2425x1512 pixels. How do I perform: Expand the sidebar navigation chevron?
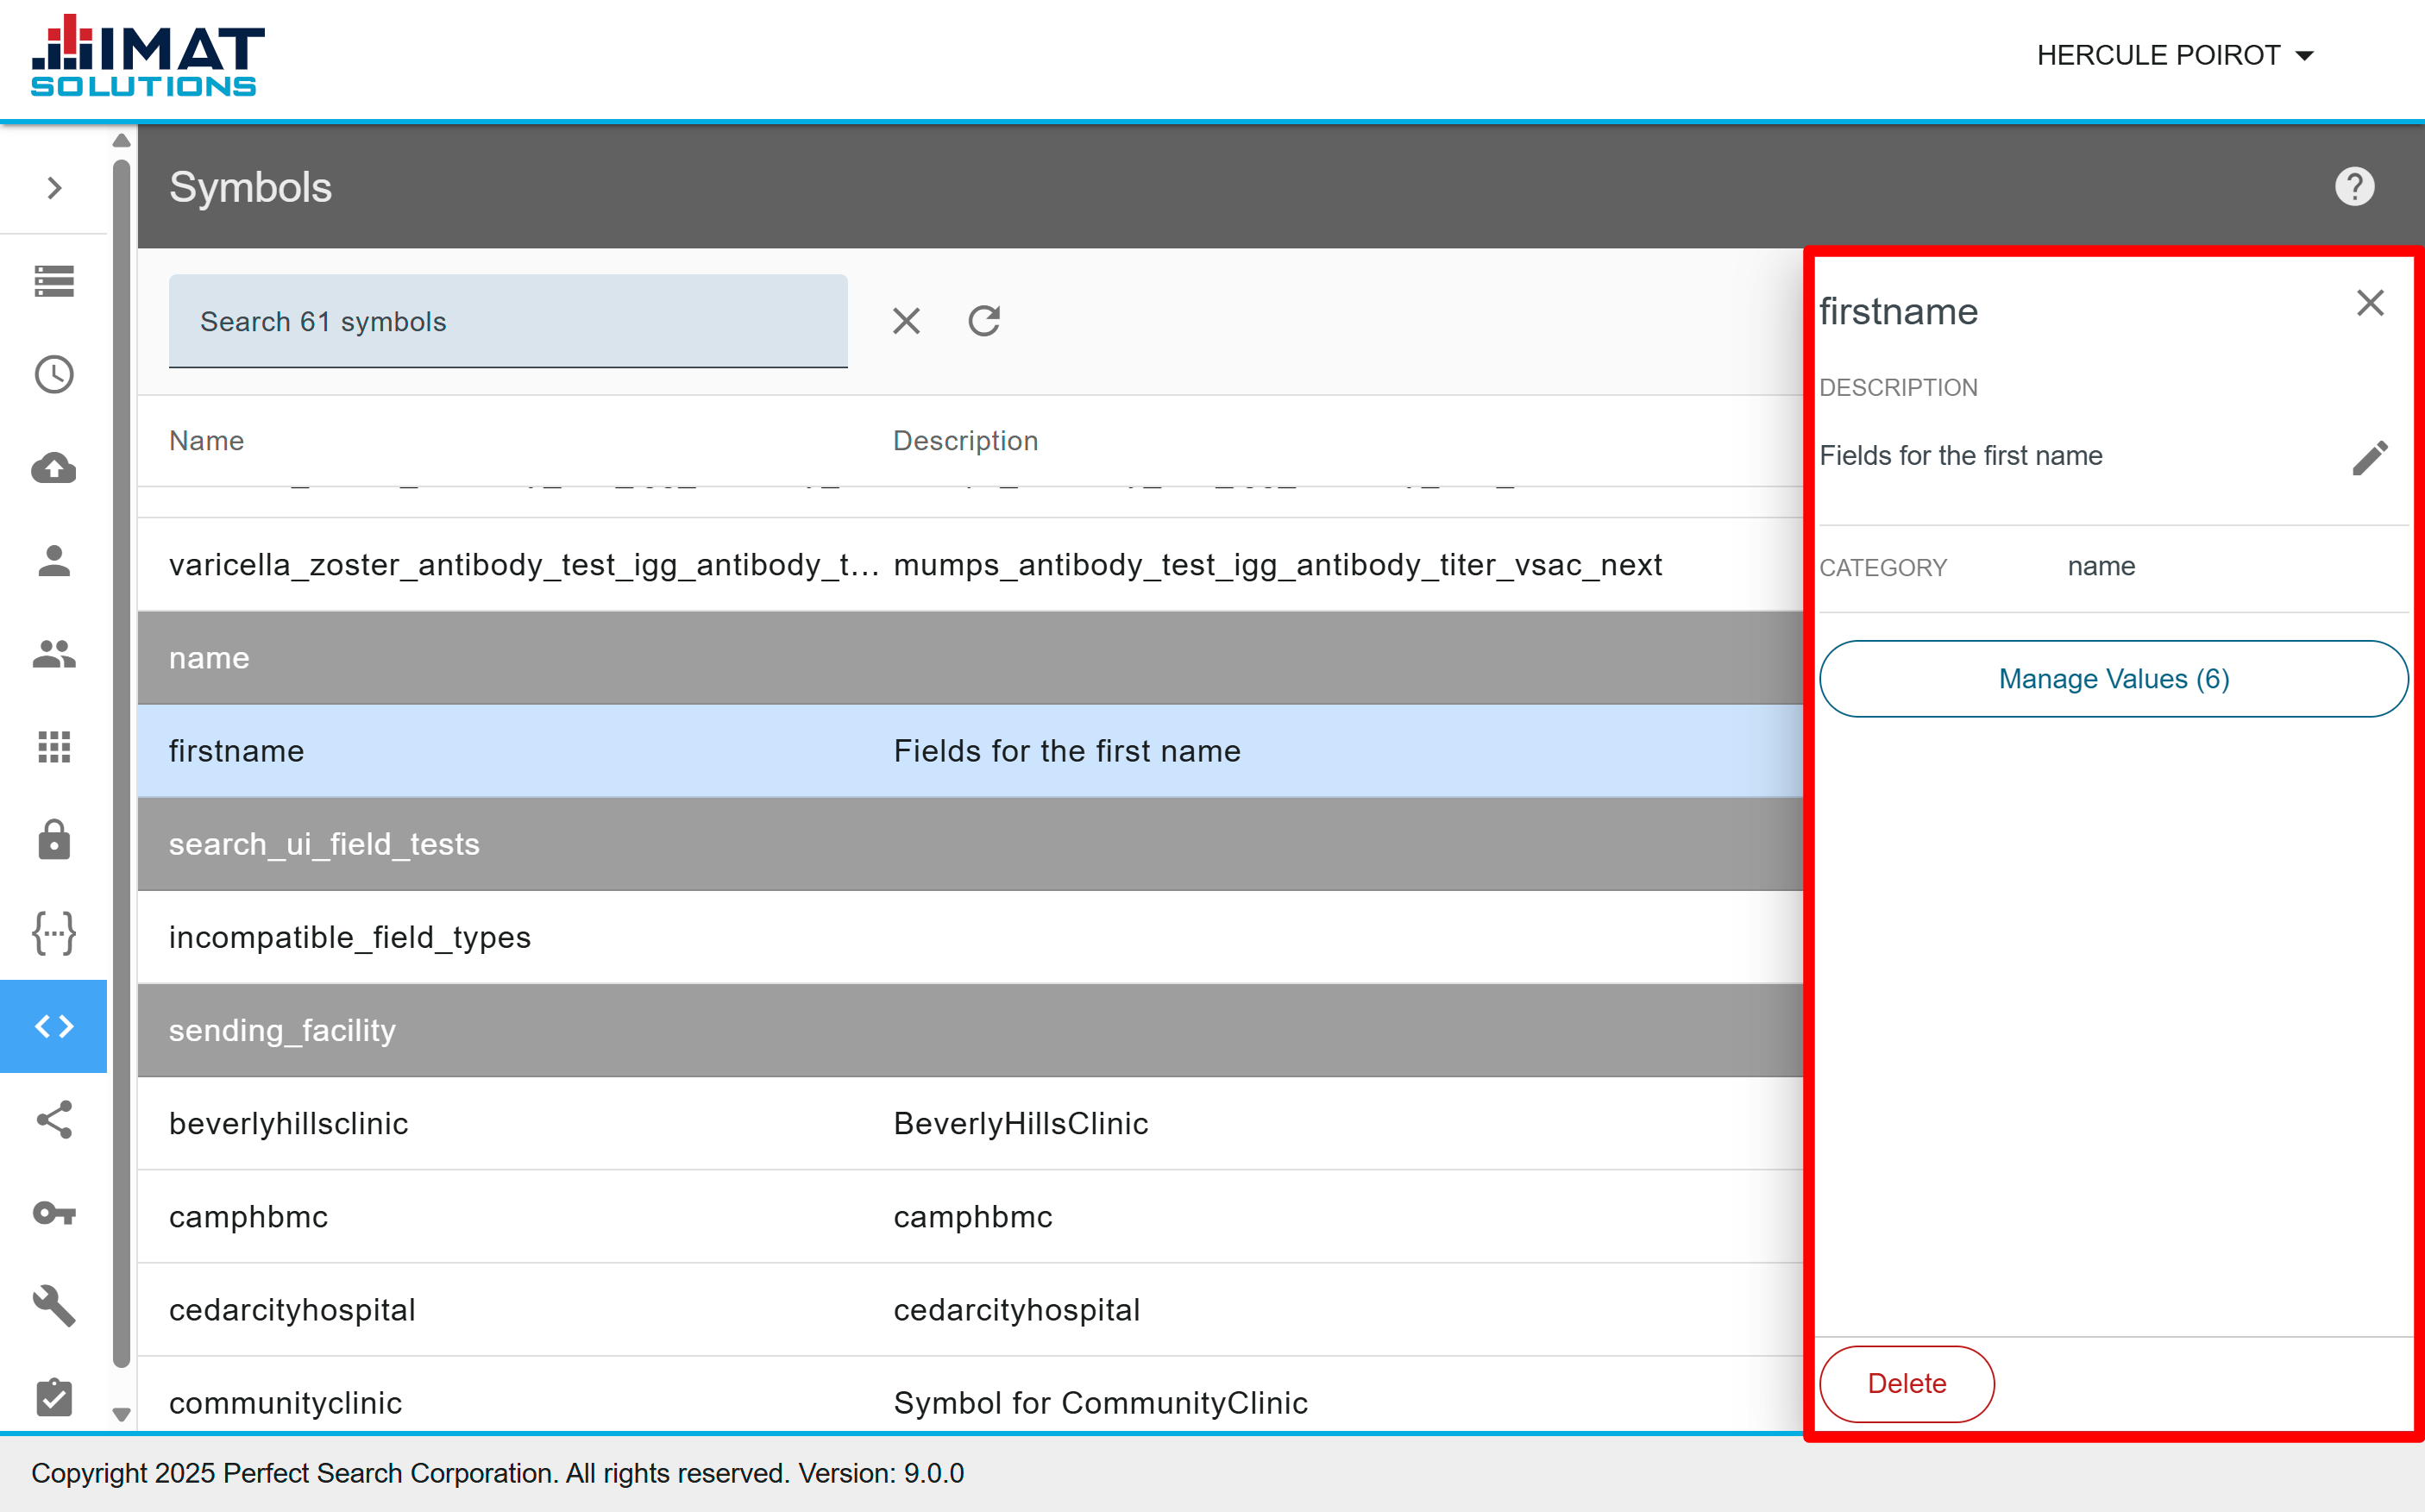coord(54,188)
